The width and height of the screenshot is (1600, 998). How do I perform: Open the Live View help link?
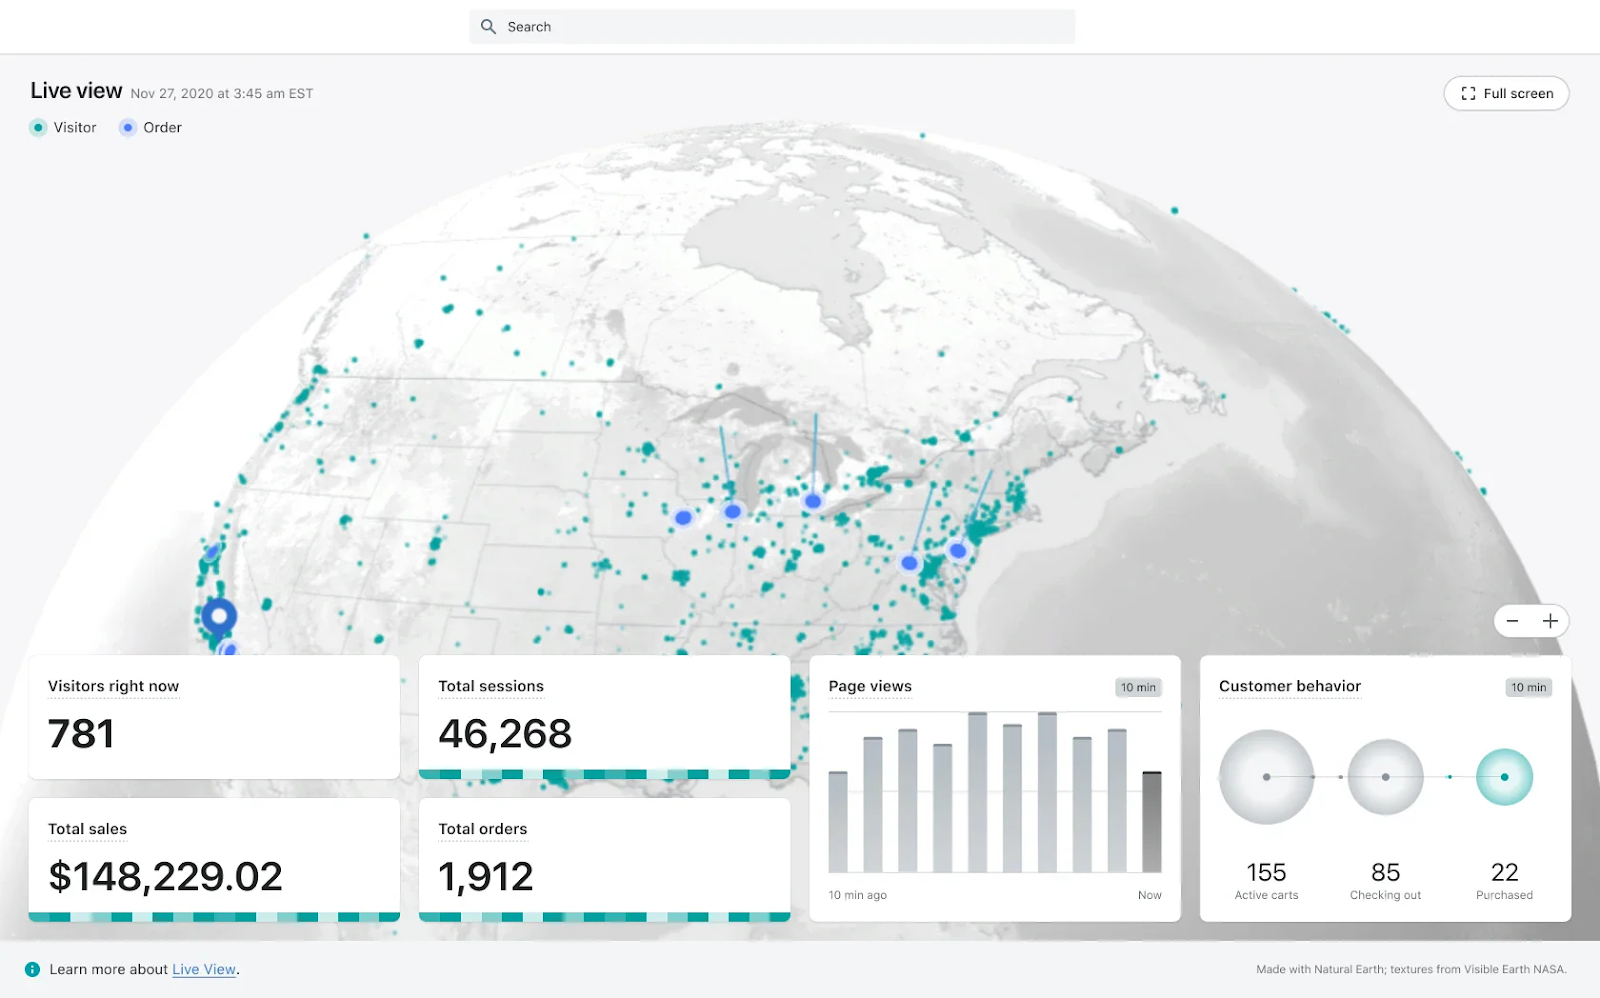(x=203, y=969)
